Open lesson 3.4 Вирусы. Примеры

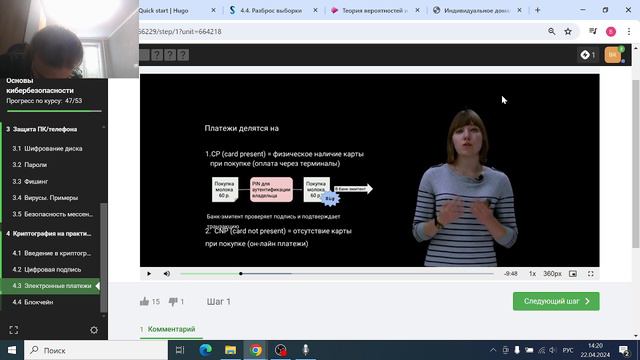(x=45, y=198)
